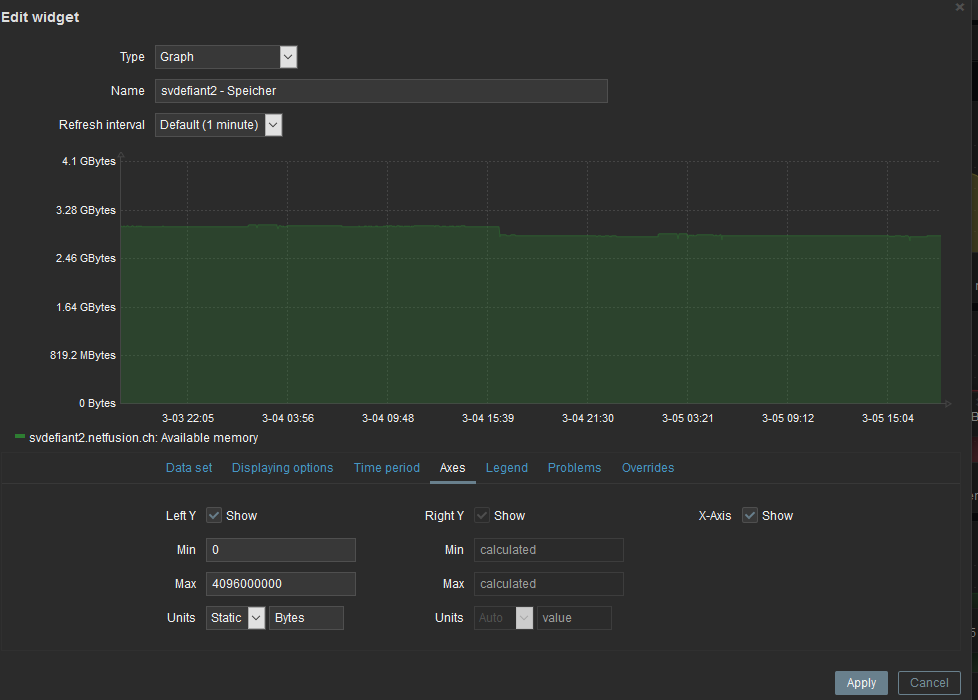The width and height of the screenshot is (978, 700).
Task: Select the Axes tab
Action: [452, 468]
